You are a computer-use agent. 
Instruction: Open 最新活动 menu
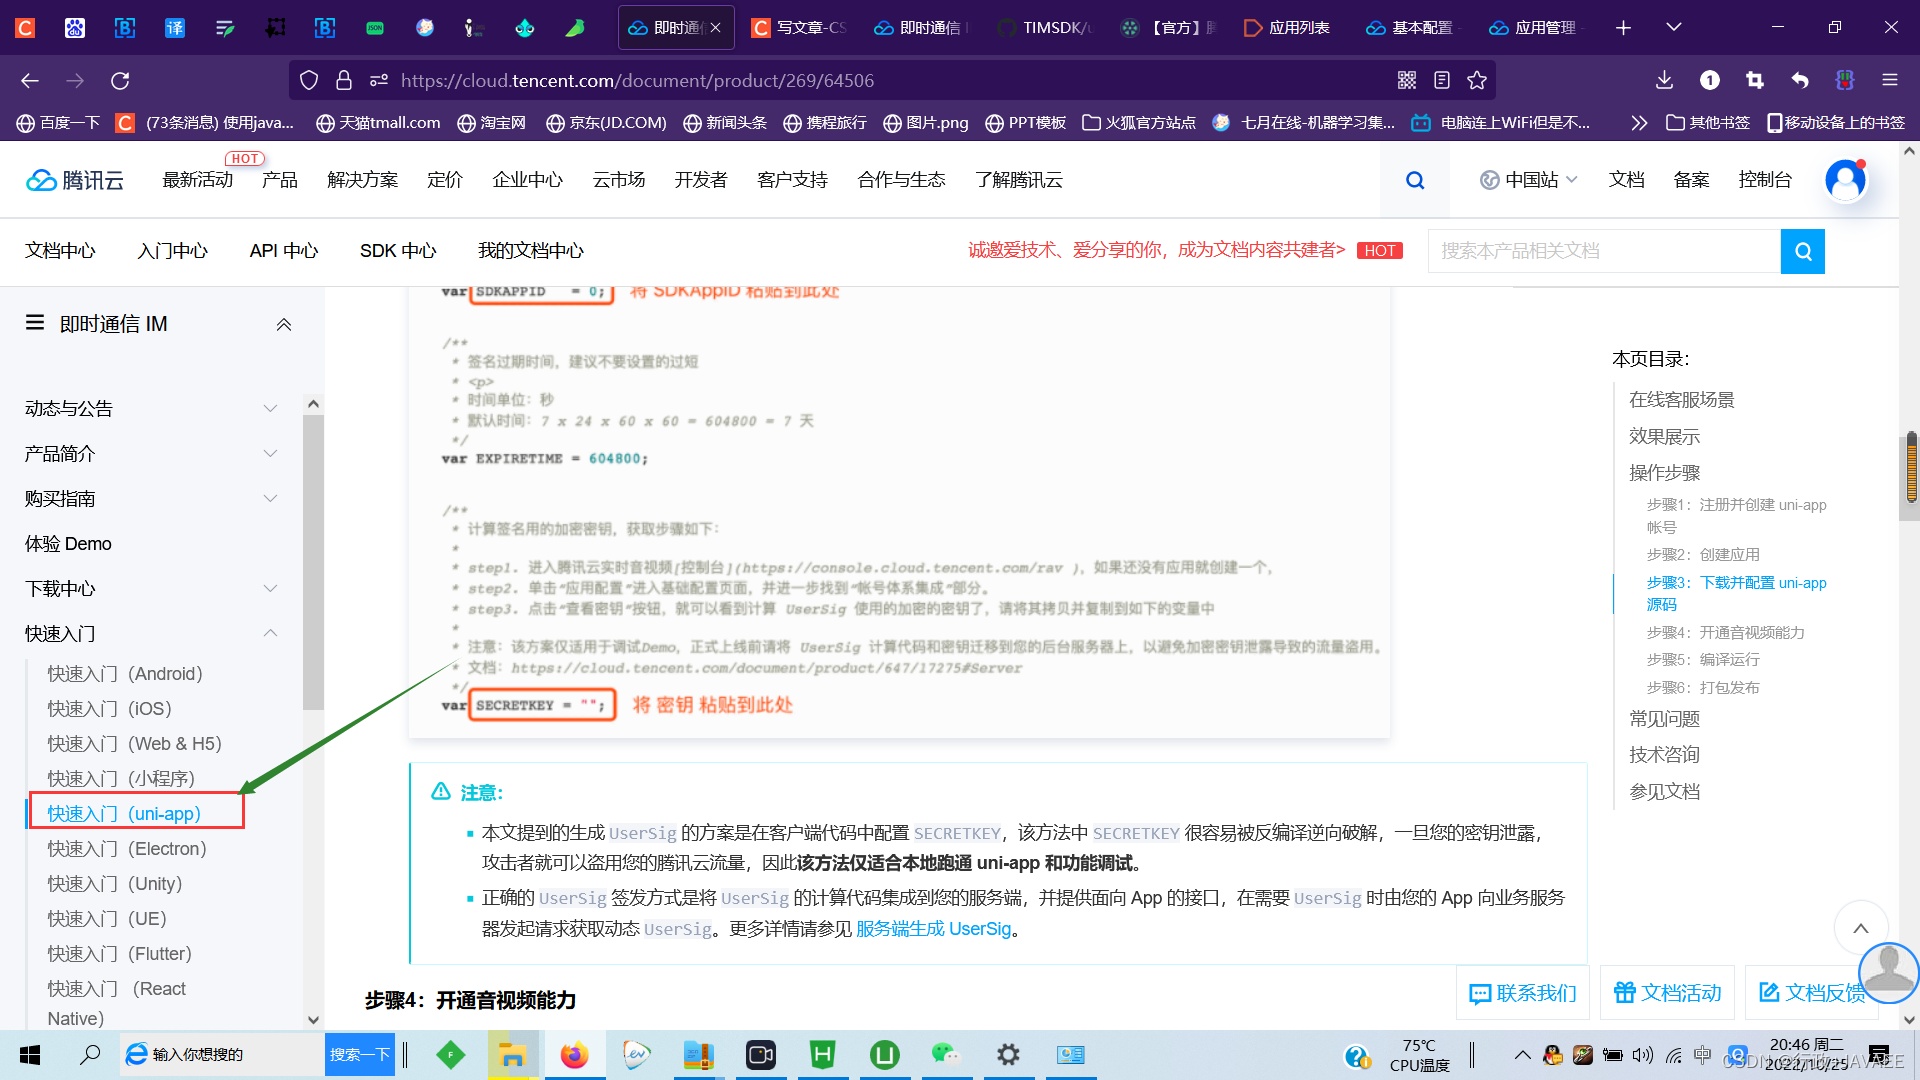198,180
